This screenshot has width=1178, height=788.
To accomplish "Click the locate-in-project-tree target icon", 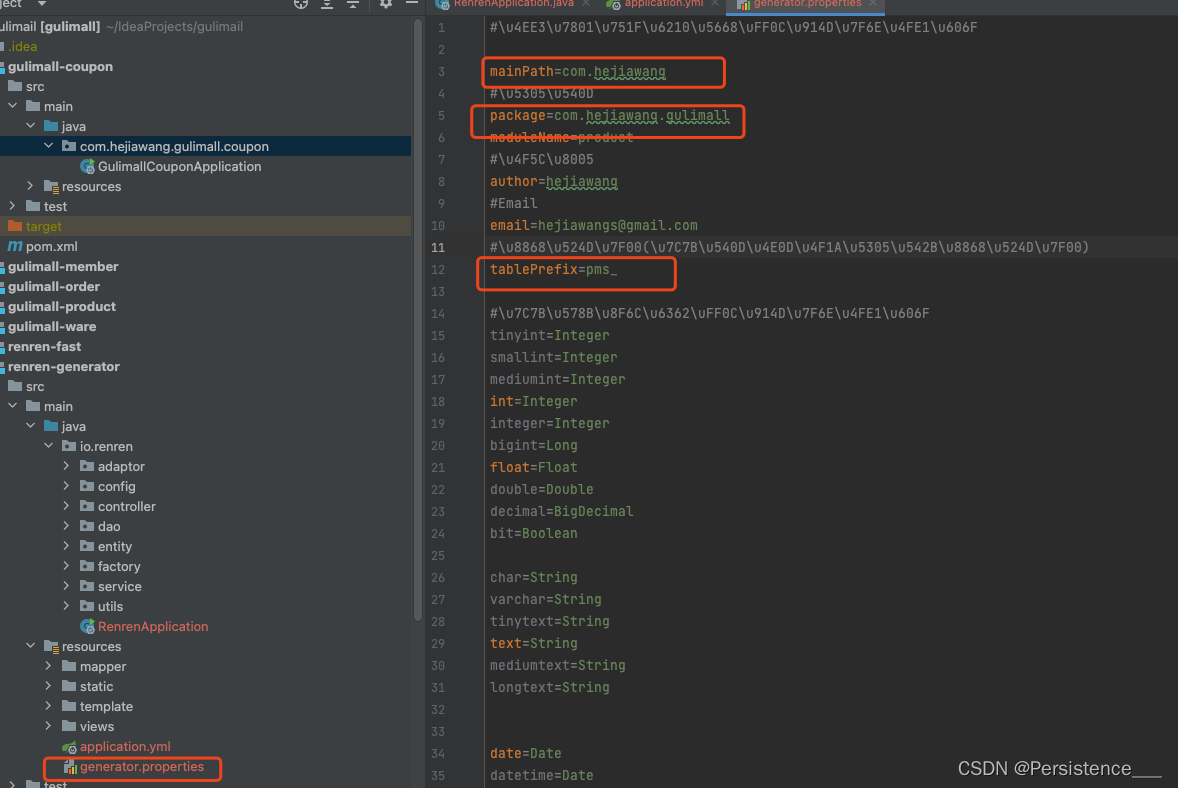I will click(x=301, y=4).
